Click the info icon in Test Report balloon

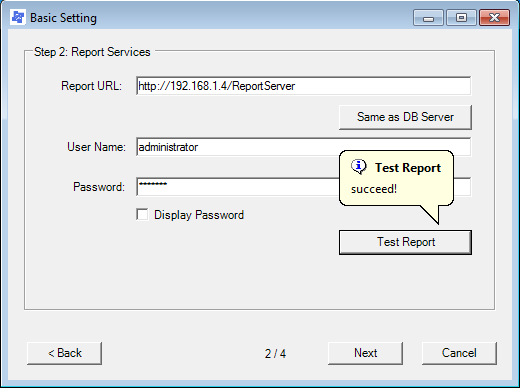359,166
